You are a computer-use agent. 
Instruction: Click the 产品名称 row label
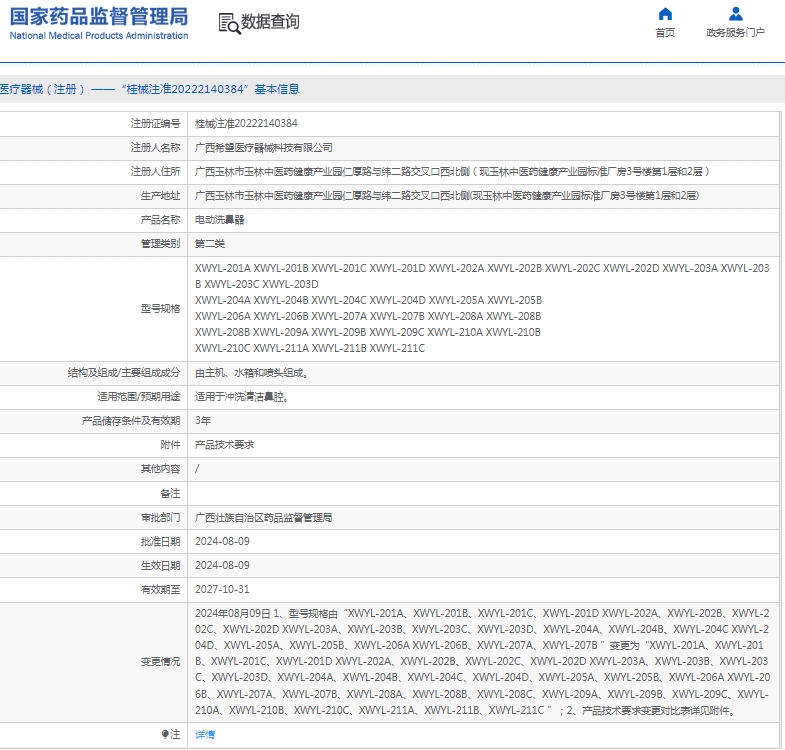[160, 220]
